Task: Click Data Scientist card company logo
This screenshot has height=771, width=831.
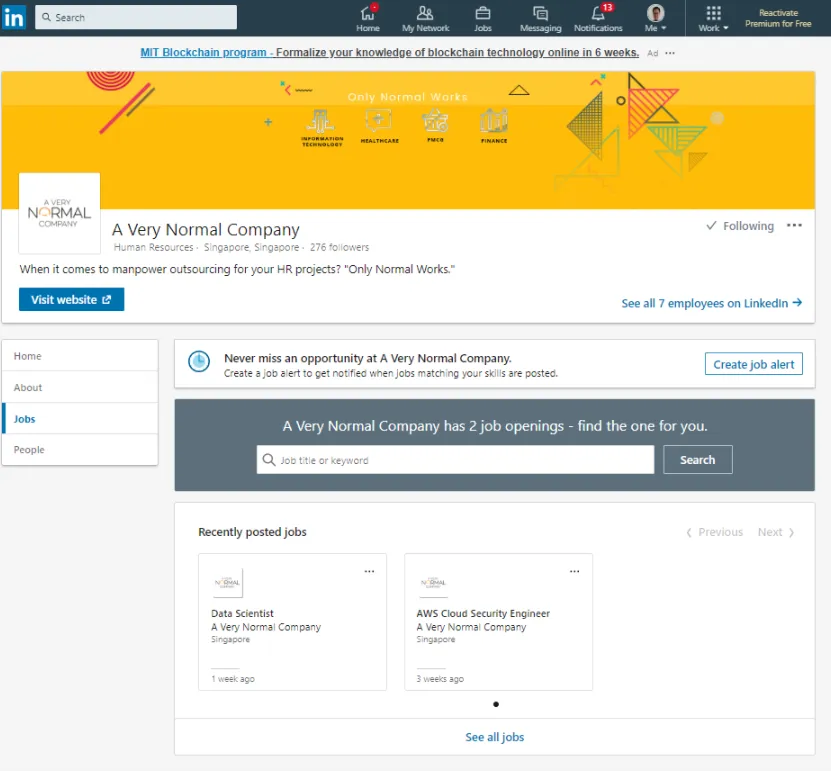Action: pyautogui.click(x=228, y=583)
